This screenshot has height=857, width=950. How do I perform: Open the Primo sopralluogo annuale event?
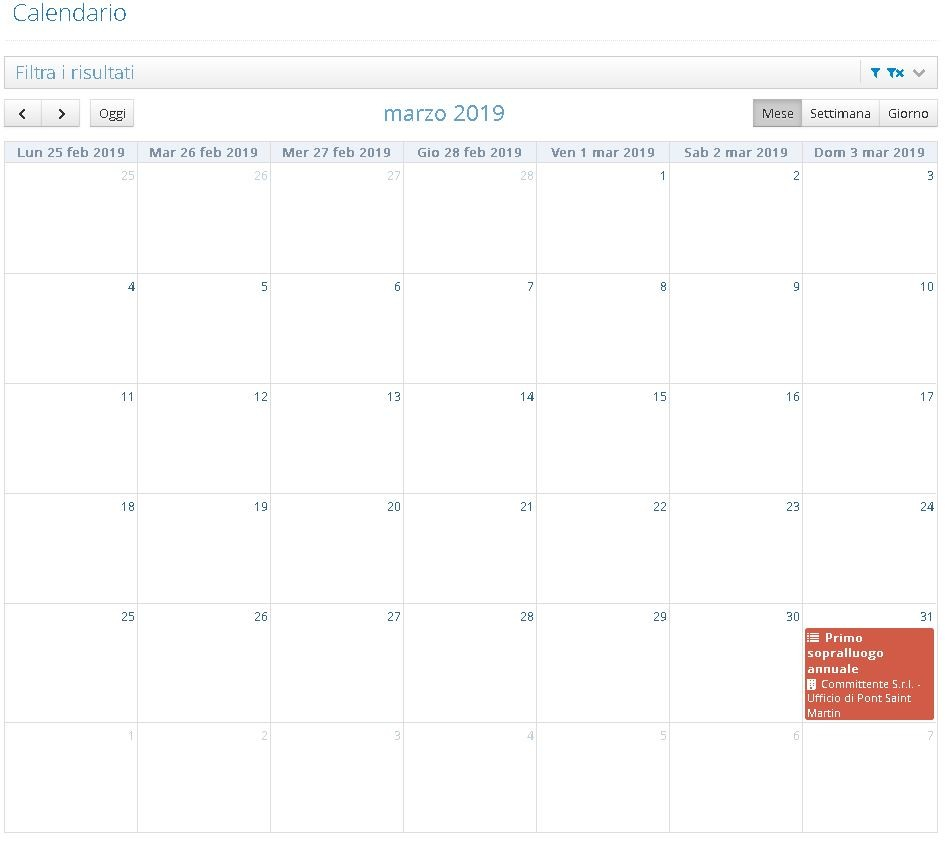[869, 674]
